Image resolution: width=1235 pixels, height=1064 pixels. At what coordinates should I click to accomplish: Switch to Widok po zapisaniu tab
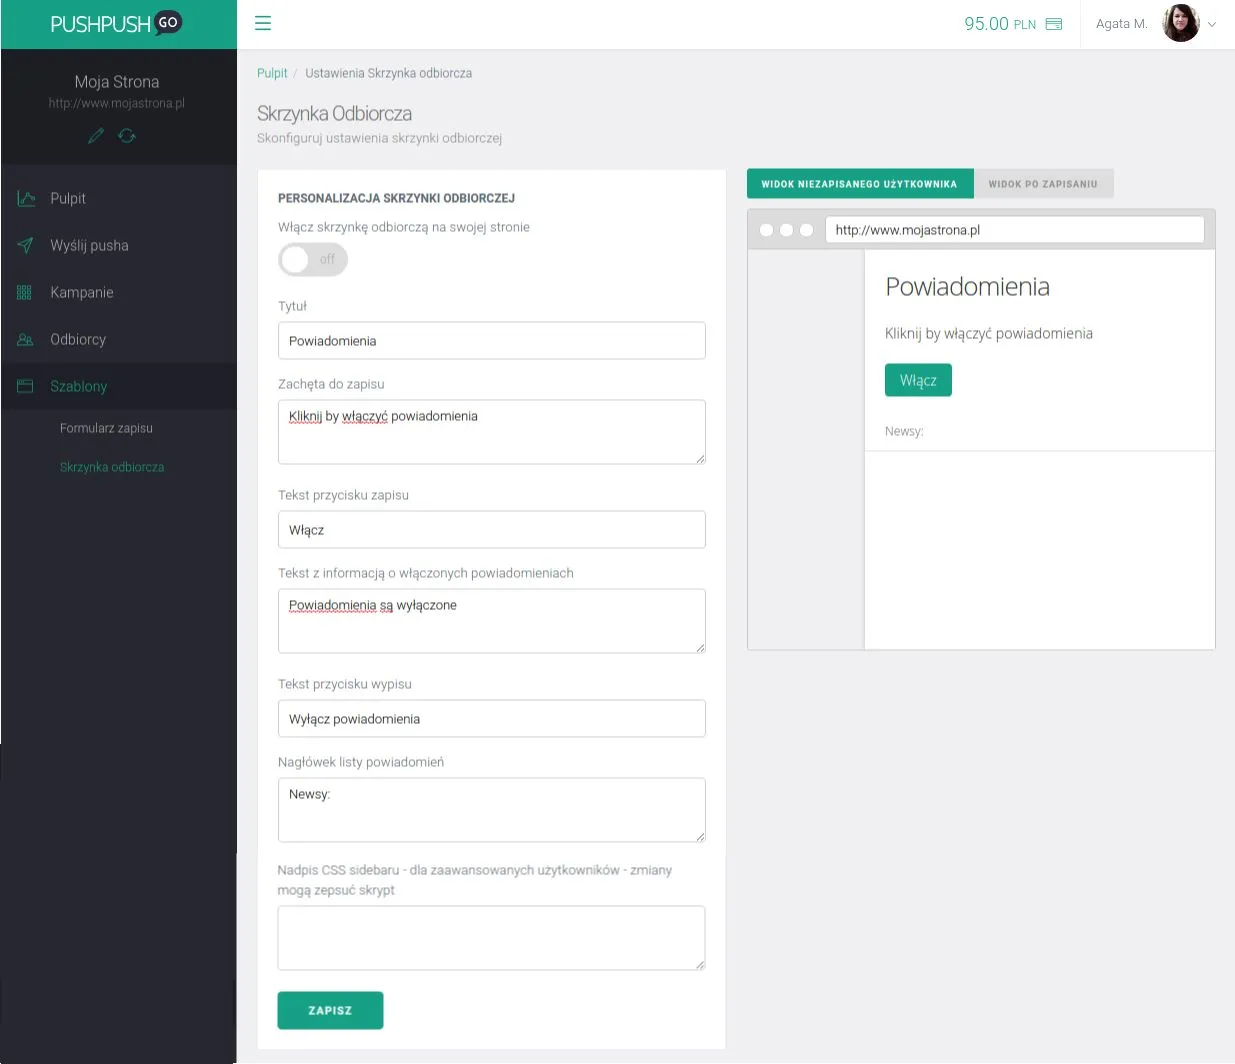tap(1043, 184)
